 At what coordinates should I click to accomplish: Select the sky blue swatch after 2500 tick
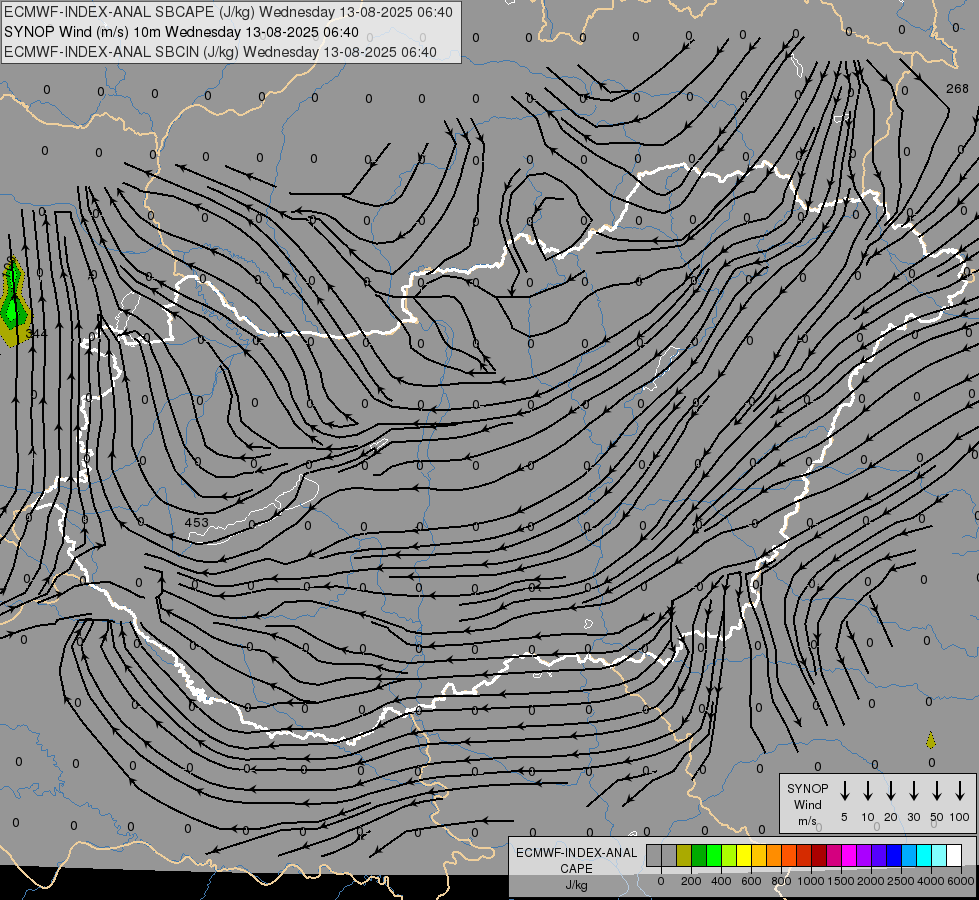[x=909, y=856]
